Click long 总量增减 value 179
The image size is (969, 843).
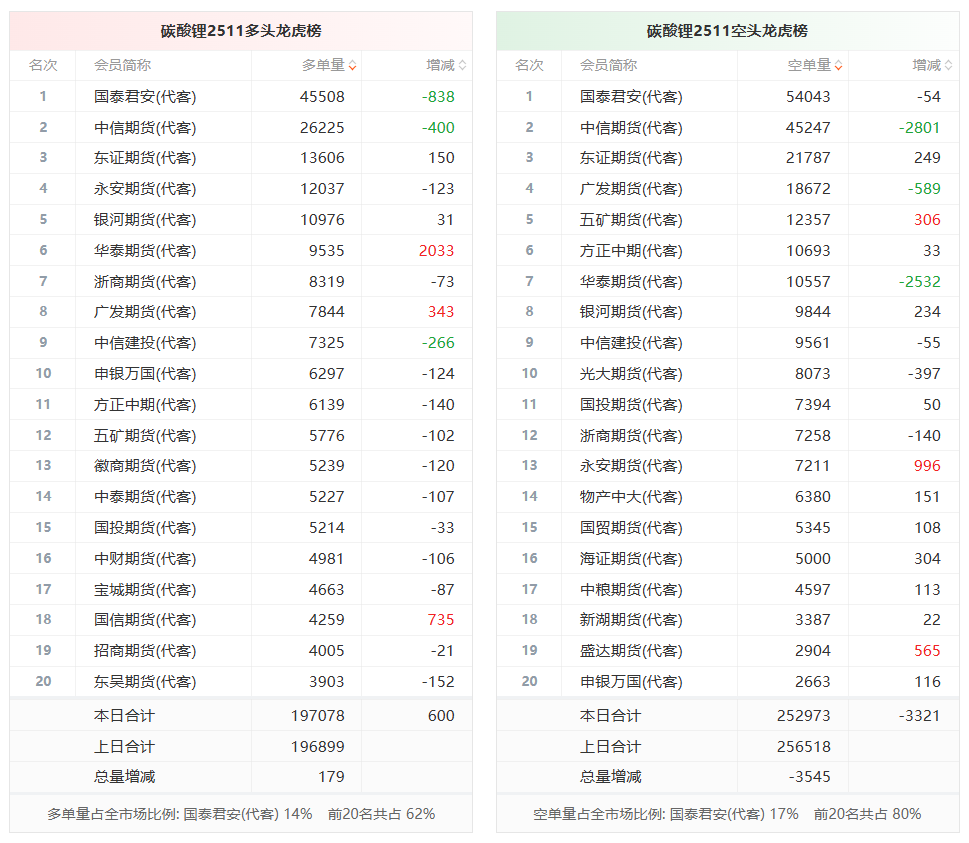331,777
